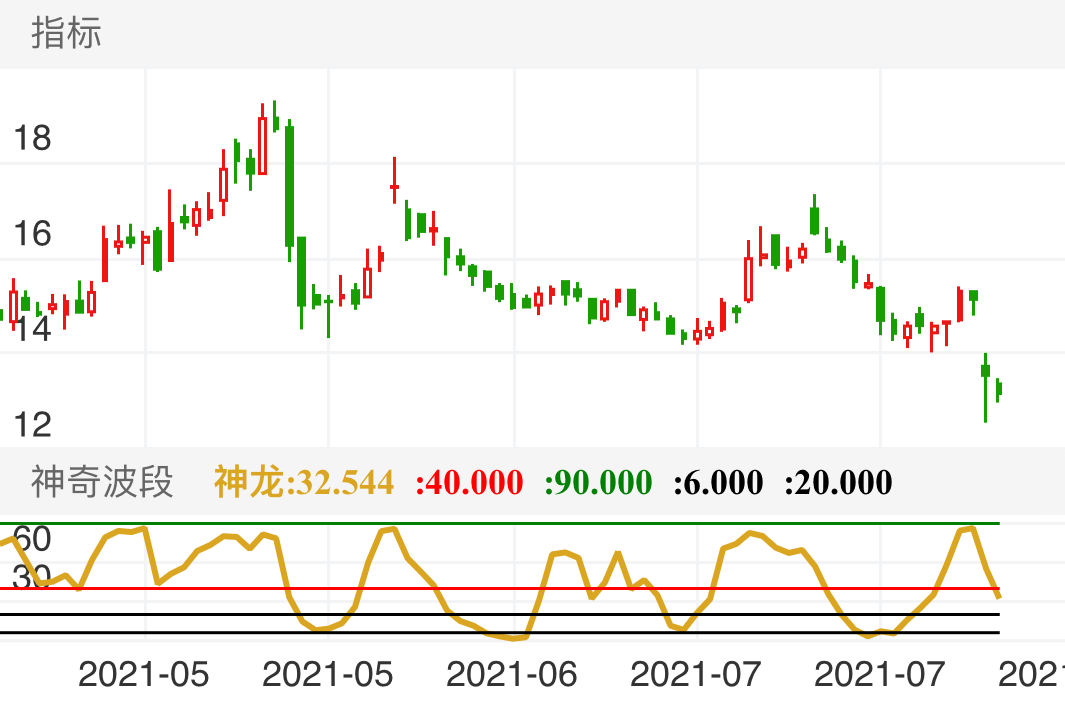Click the 指标 header label
1065x708 pixels.
point(66,33)
